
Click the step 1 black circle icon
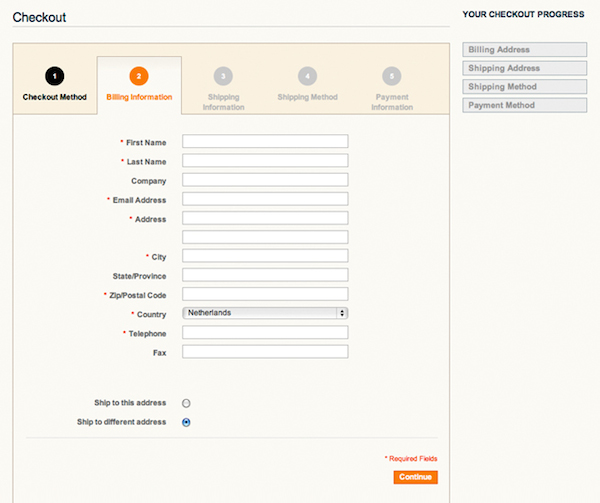coord(55,76)
